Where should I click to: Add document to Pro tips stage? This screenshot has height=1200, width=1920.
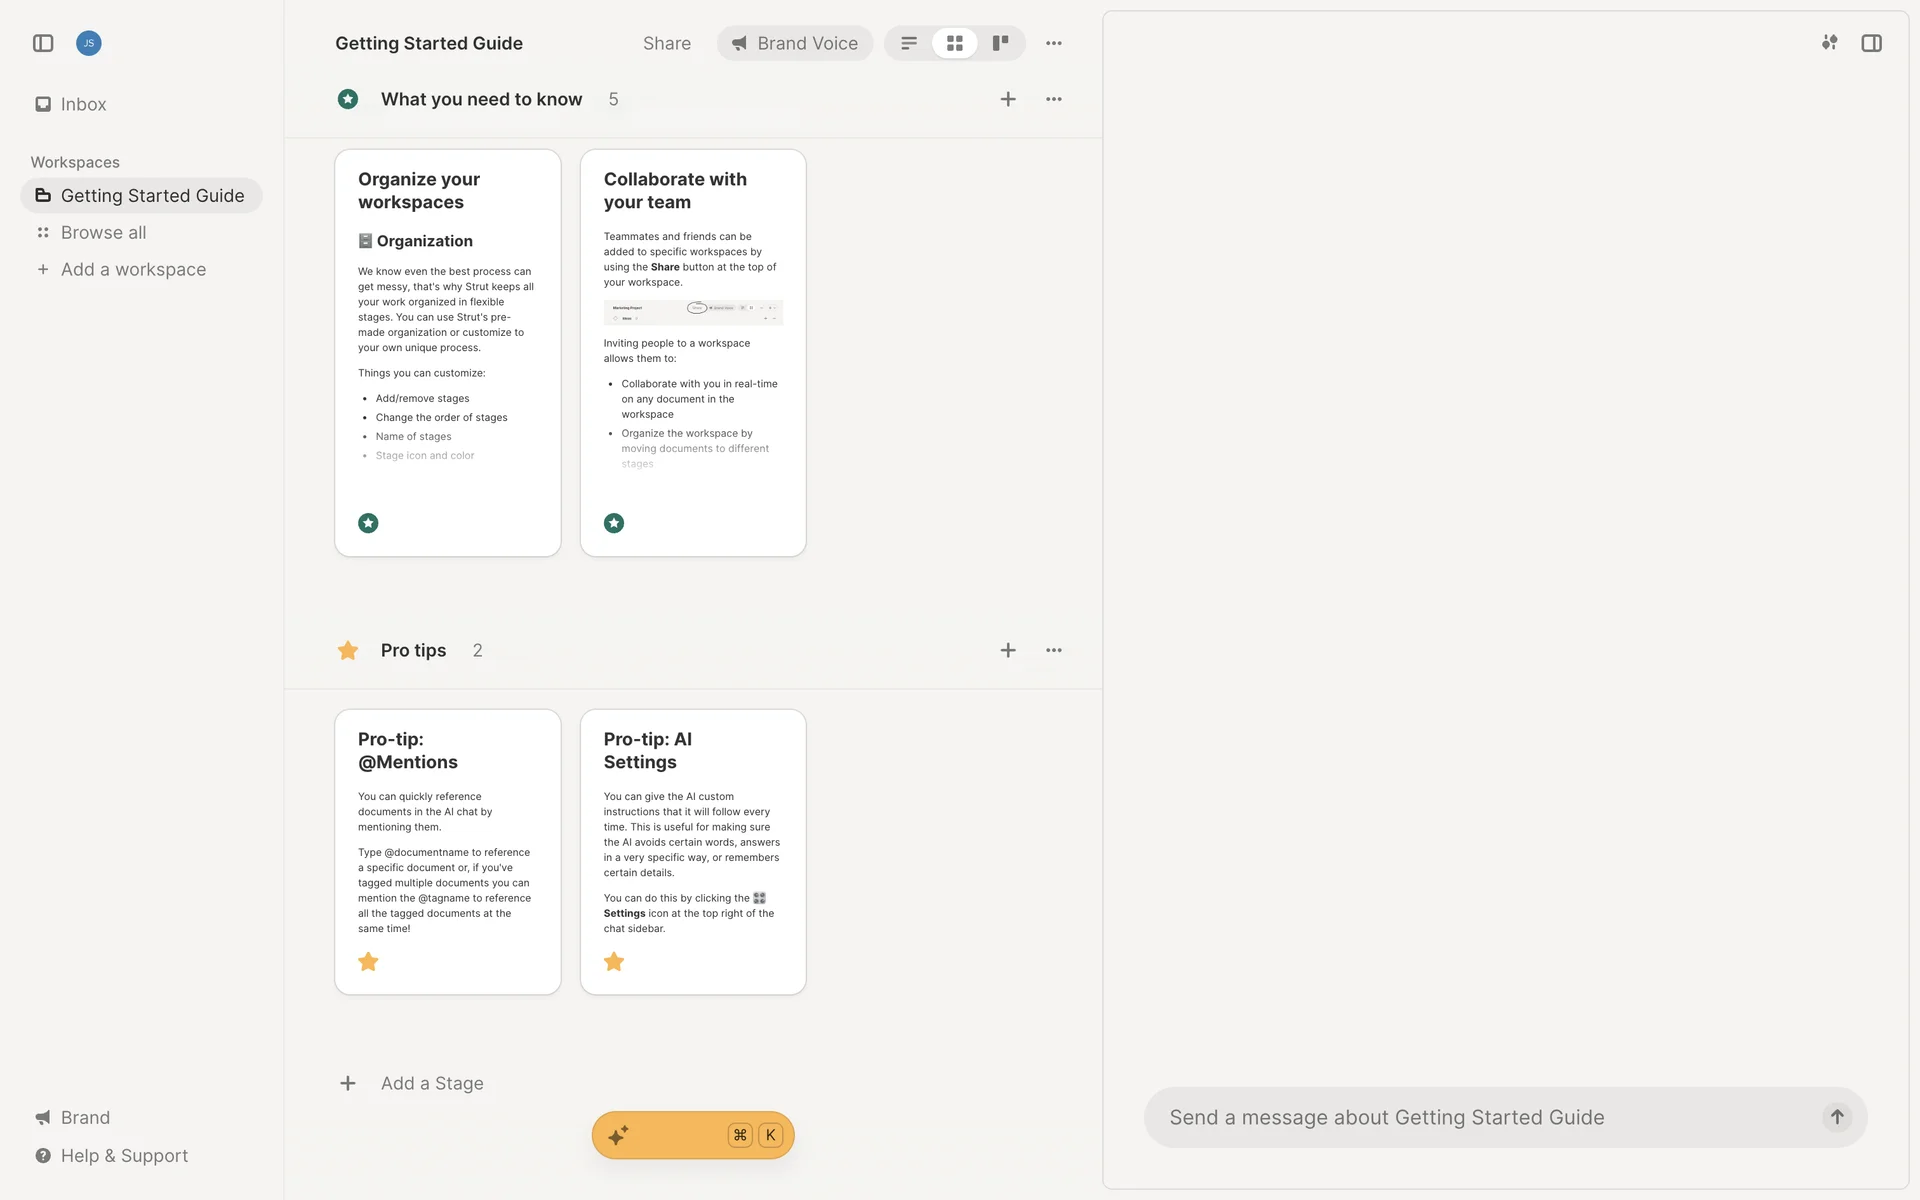(1008, 650)
